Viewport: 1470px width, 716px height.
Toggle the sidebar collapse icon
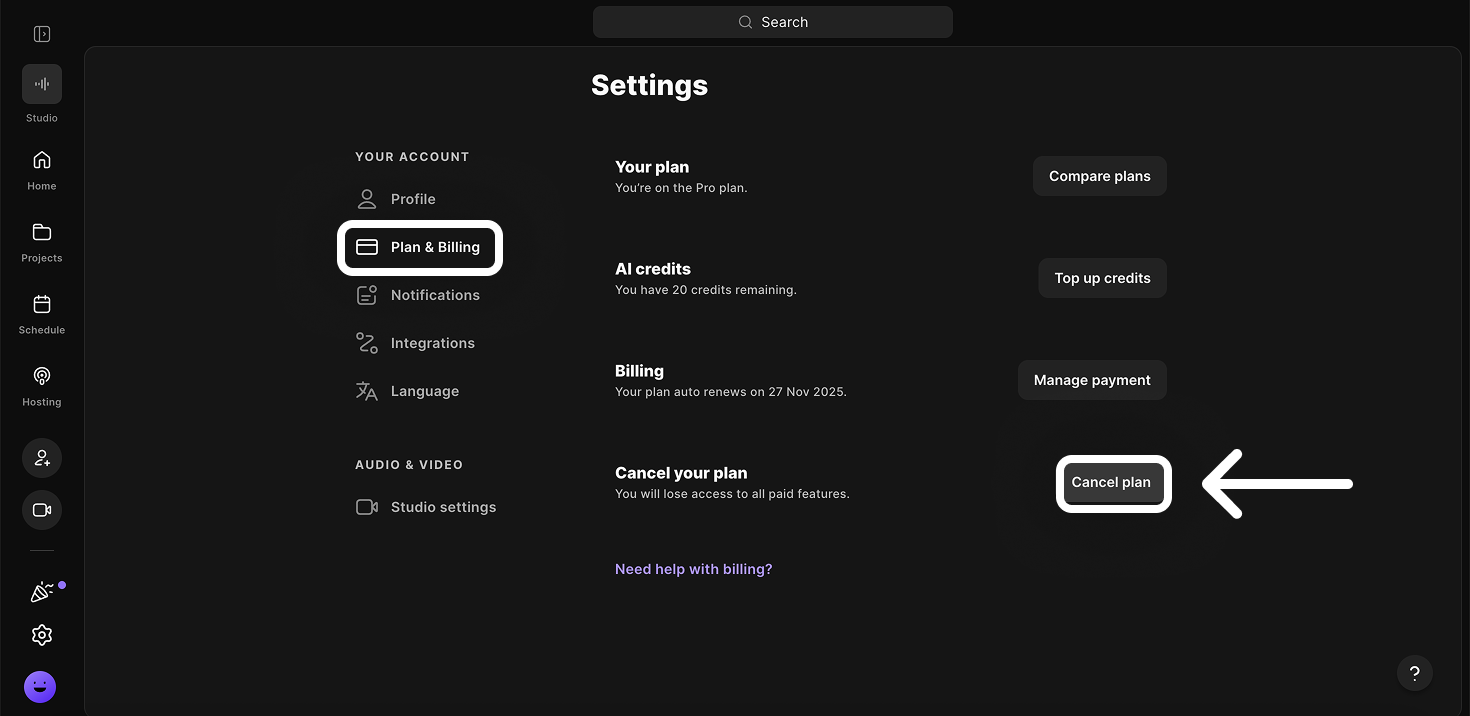pos(42,34)
